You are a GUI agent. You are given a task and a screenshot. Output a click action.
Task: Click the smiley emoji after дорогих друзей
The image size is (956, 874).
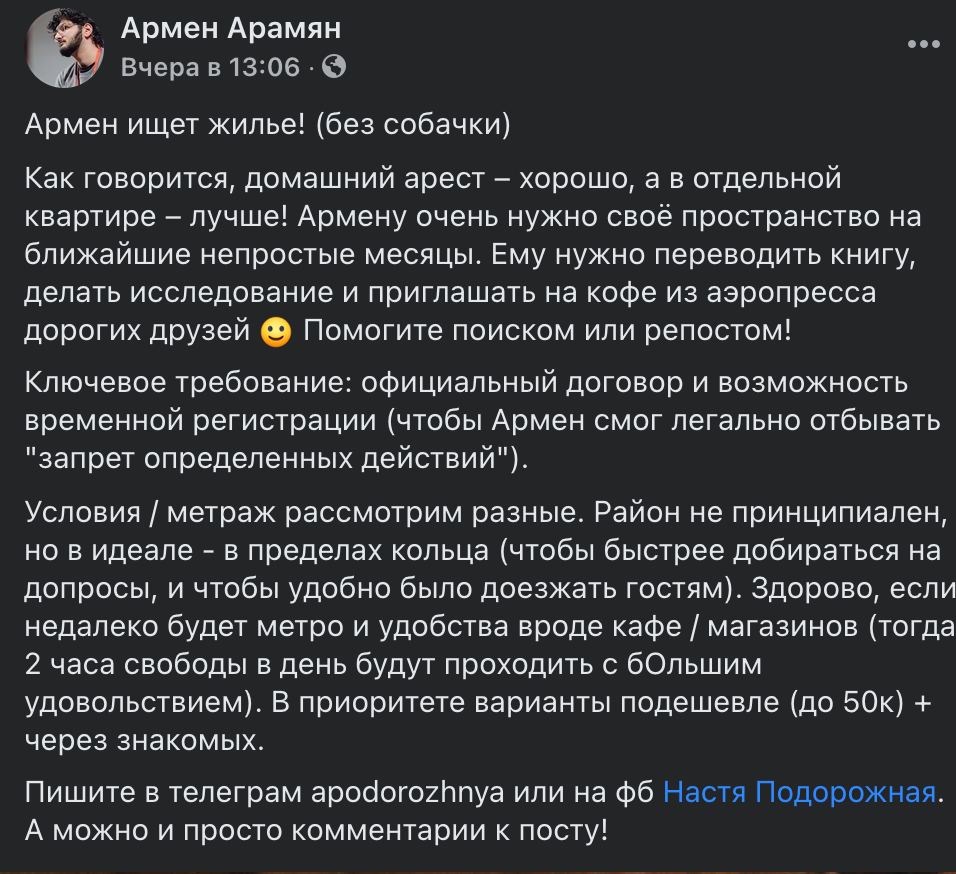pos(276,332)
